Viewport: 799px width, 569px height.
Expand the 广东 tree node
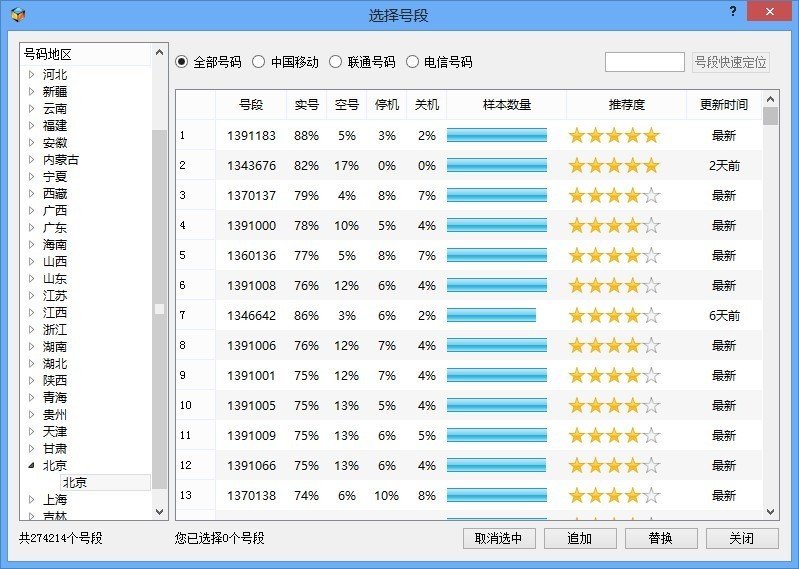pyautogui.click(x=32, y=227)
